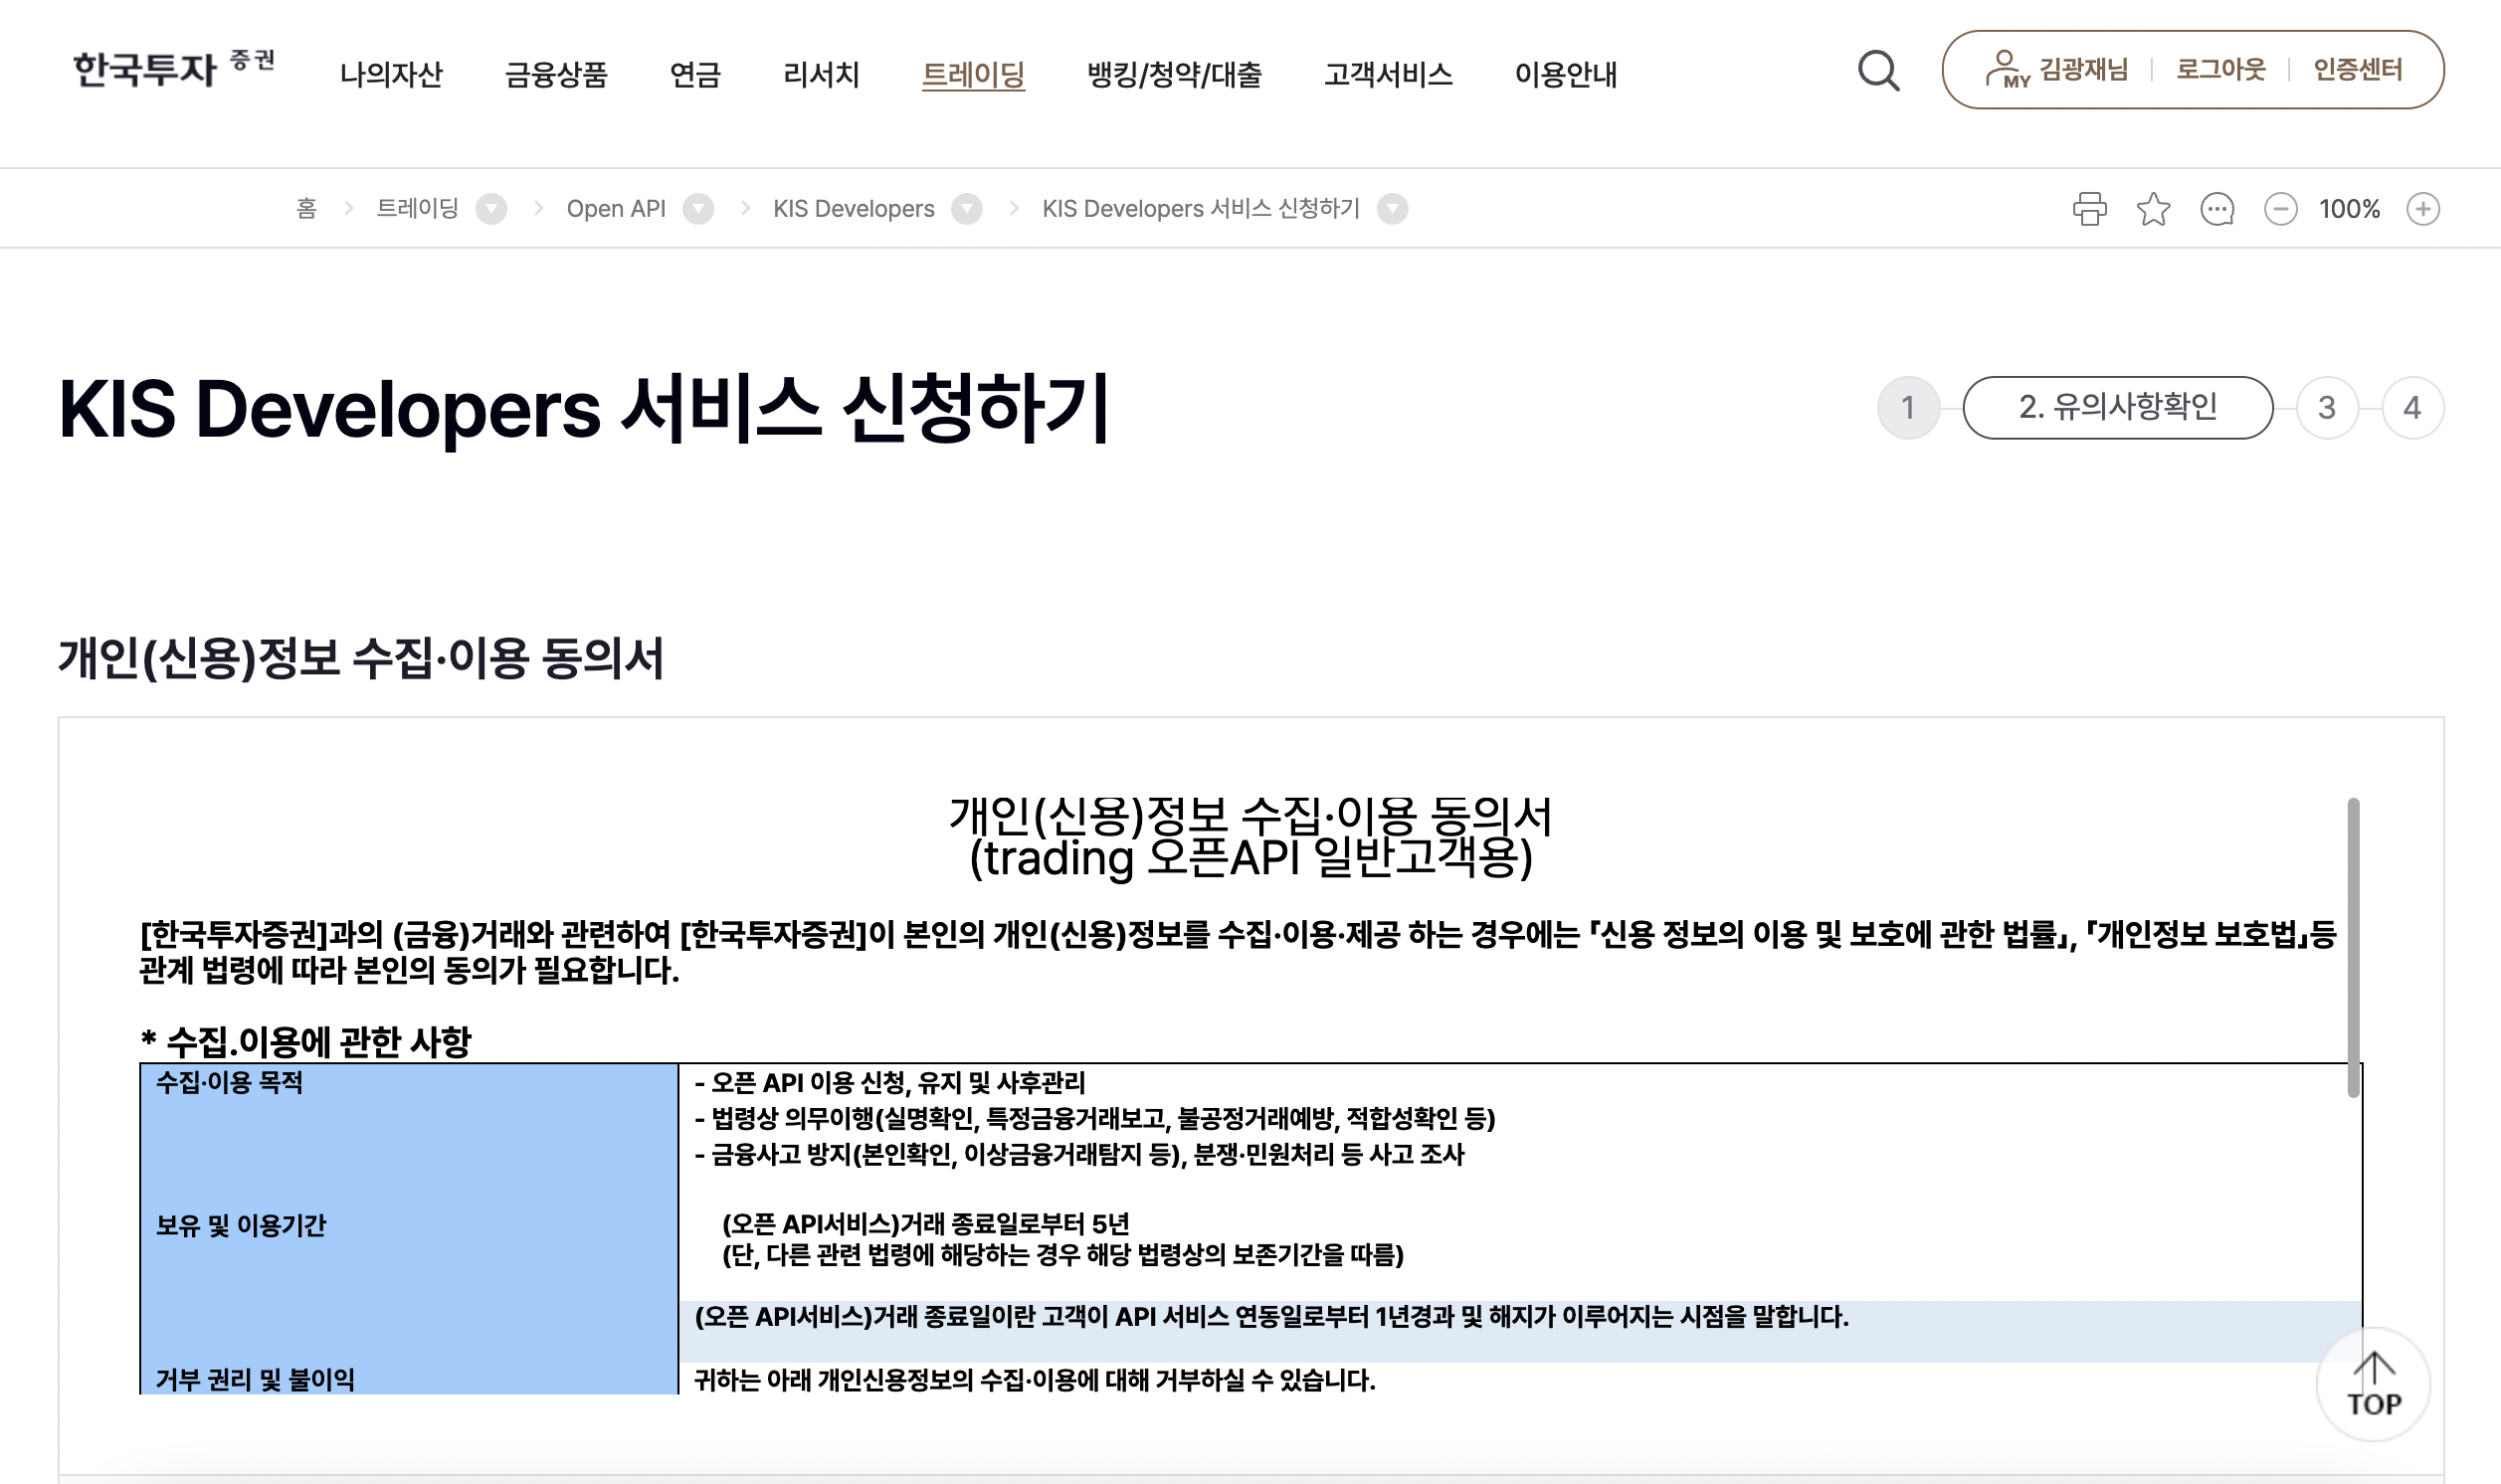
Task: Open the 고객서비스 menu
Action: click(x=1388, y=74)
